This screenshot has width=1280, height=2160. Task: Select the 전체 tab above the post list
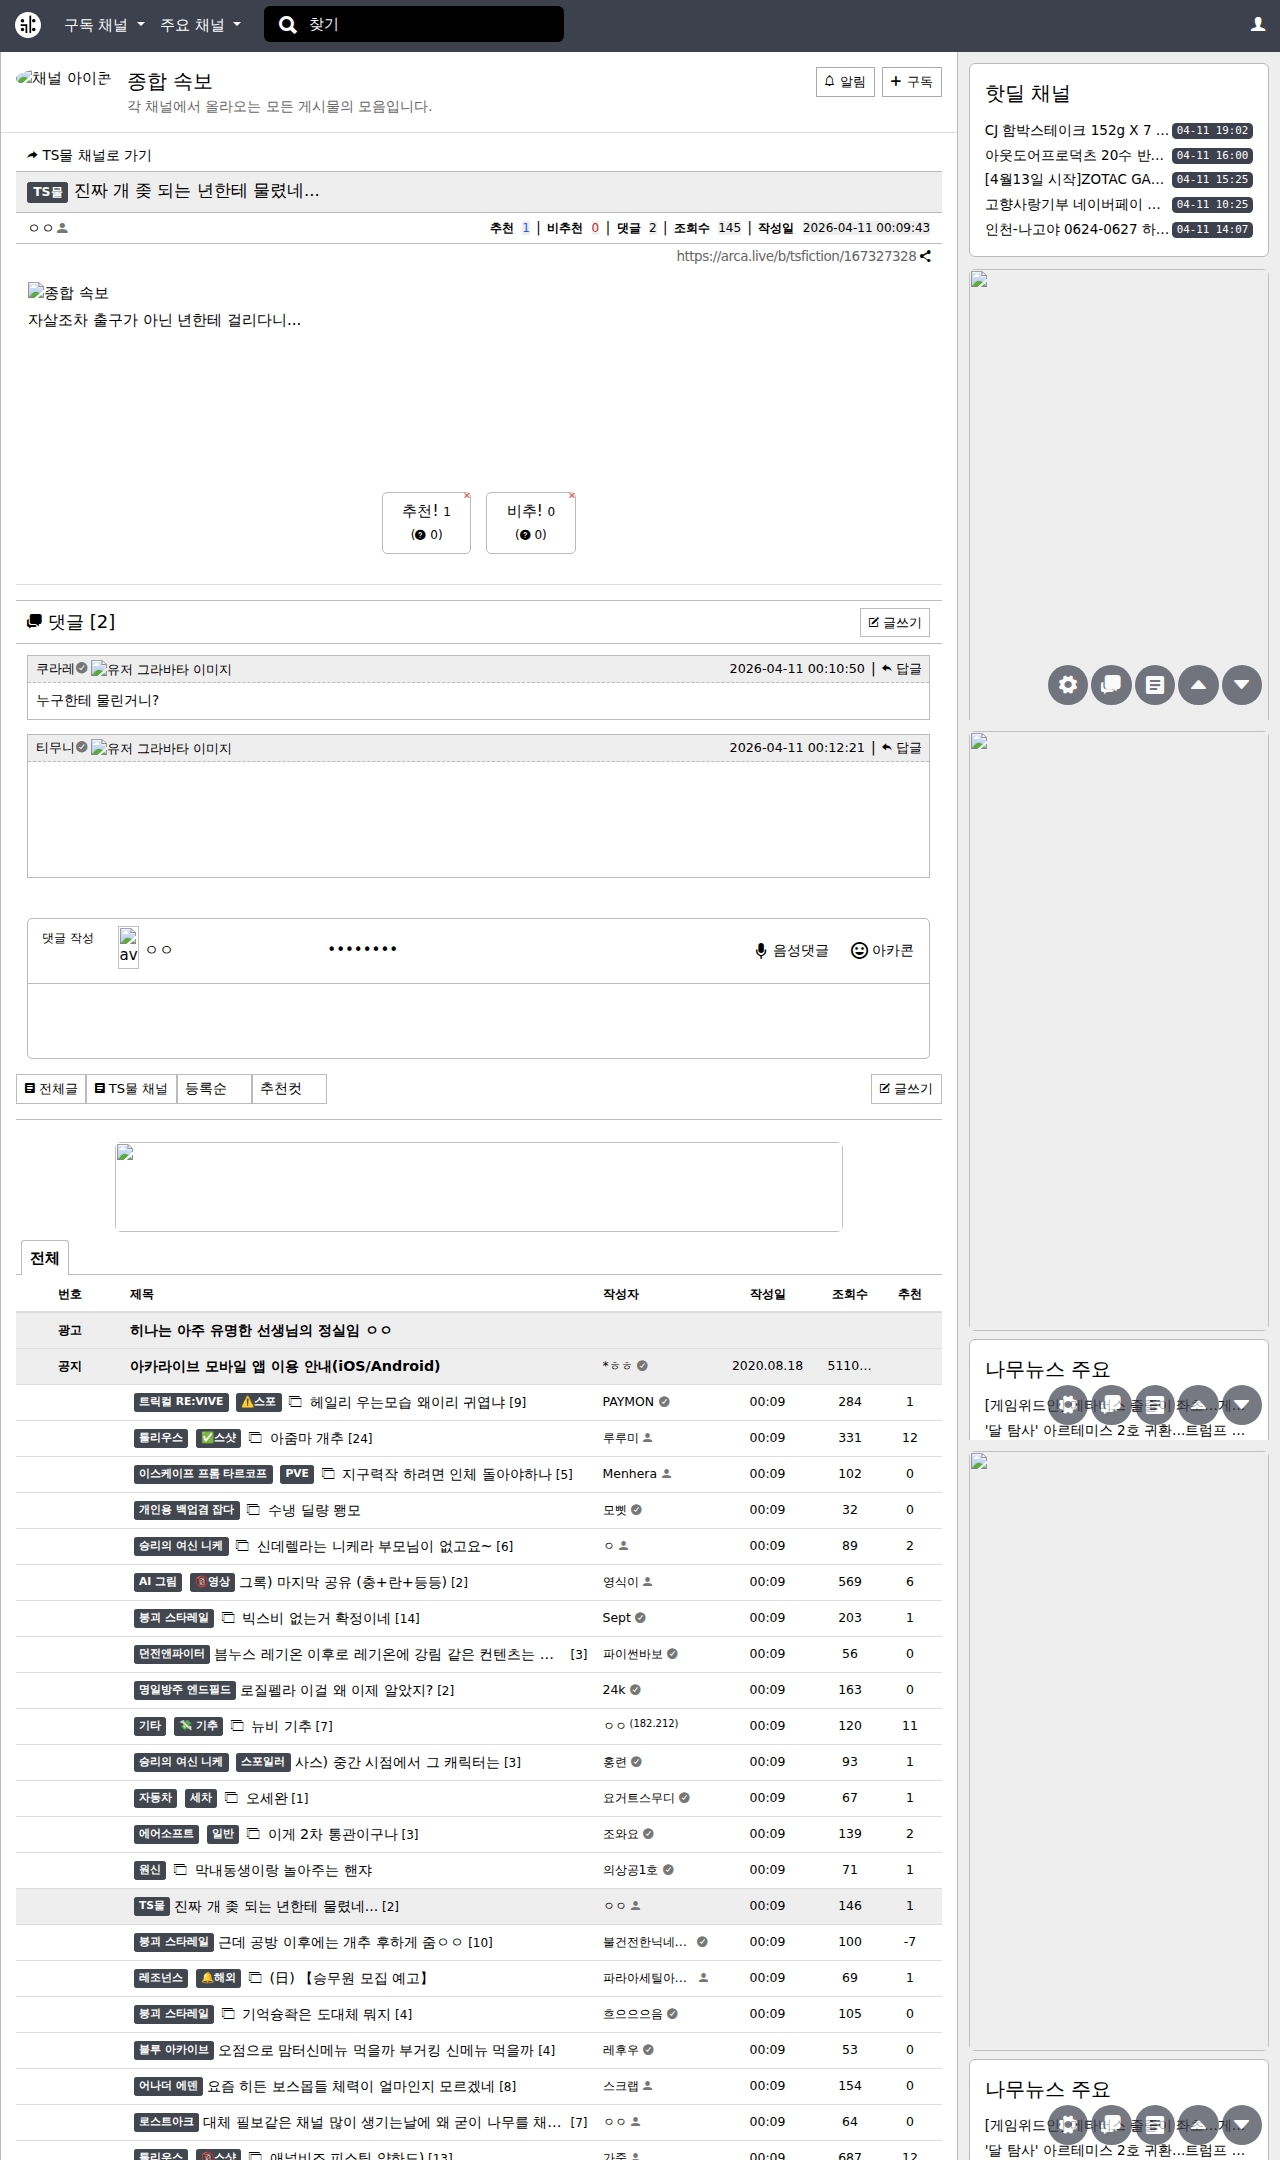click(44, 1258)
